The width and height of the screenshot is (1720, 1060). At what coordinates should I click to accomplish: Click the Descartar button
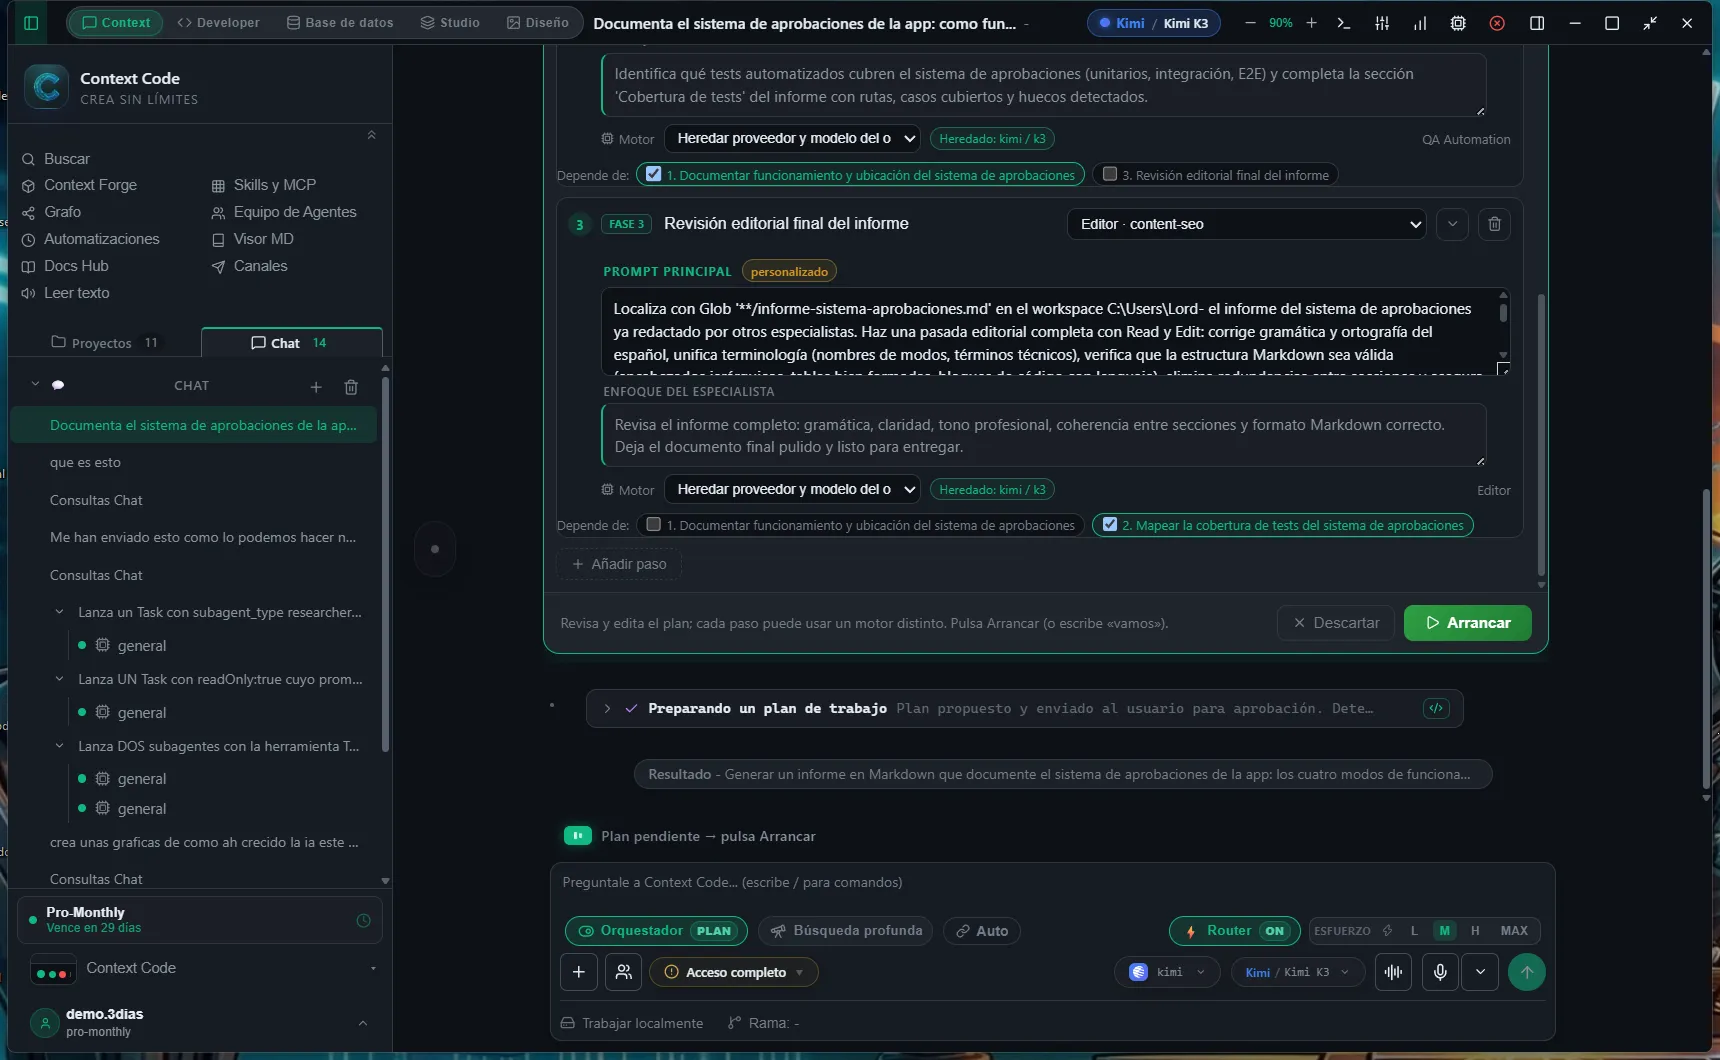coord(1336,623)
